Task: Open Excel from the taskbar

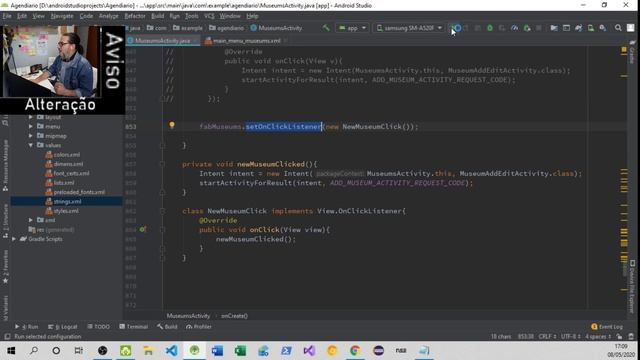Action: pyautogui.click(x=240, y=351)
